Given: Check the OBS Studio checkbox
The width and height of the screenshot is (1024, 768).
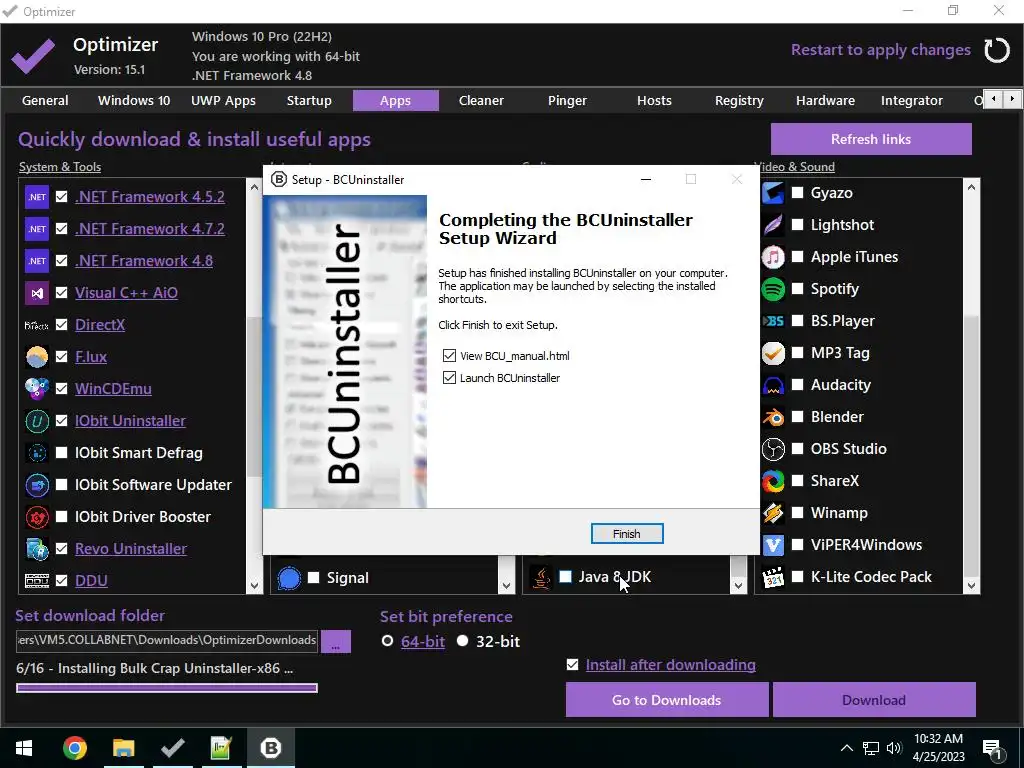Looking at the screenshot, I should pyautogui.click(x=797, y=449).
